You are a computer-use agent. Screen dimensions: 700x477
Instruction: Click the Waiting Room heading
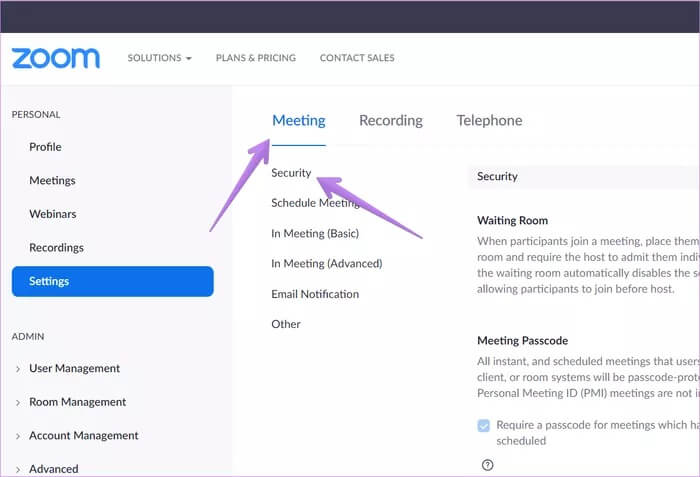pos(512,221)
